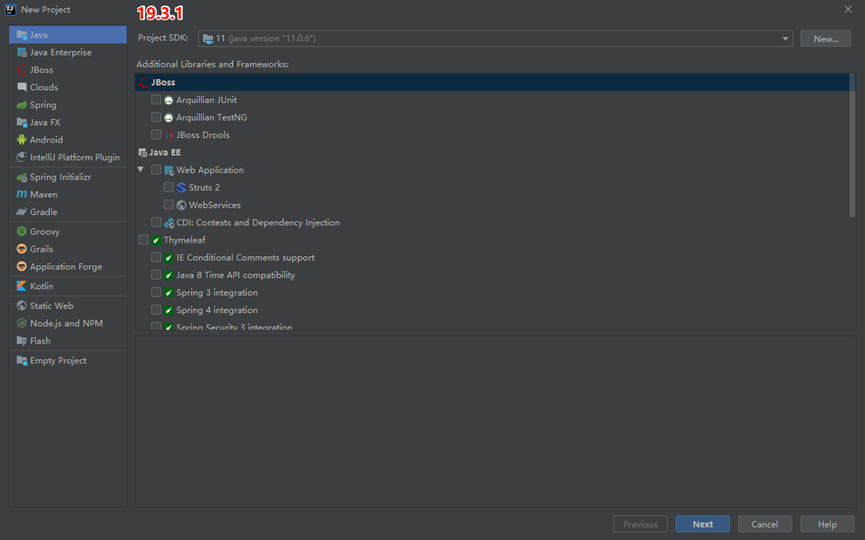This screenshot has width=865, height=540.
Task: Click the Node.js and NPM icon
Action: point(22,323)
